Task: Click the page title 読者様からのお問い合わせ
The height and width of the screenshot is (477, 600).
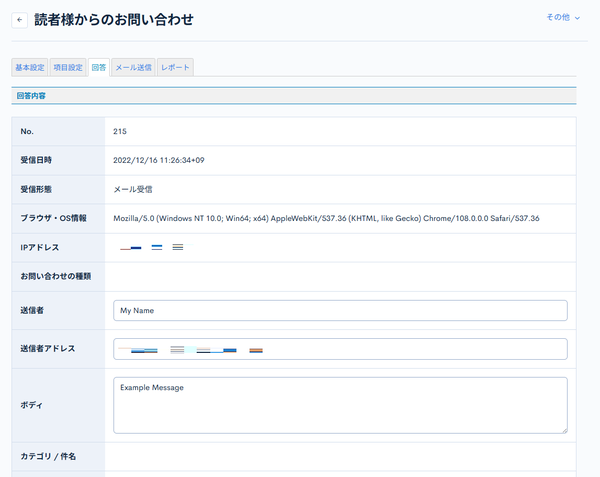Action: click(114, 20)
